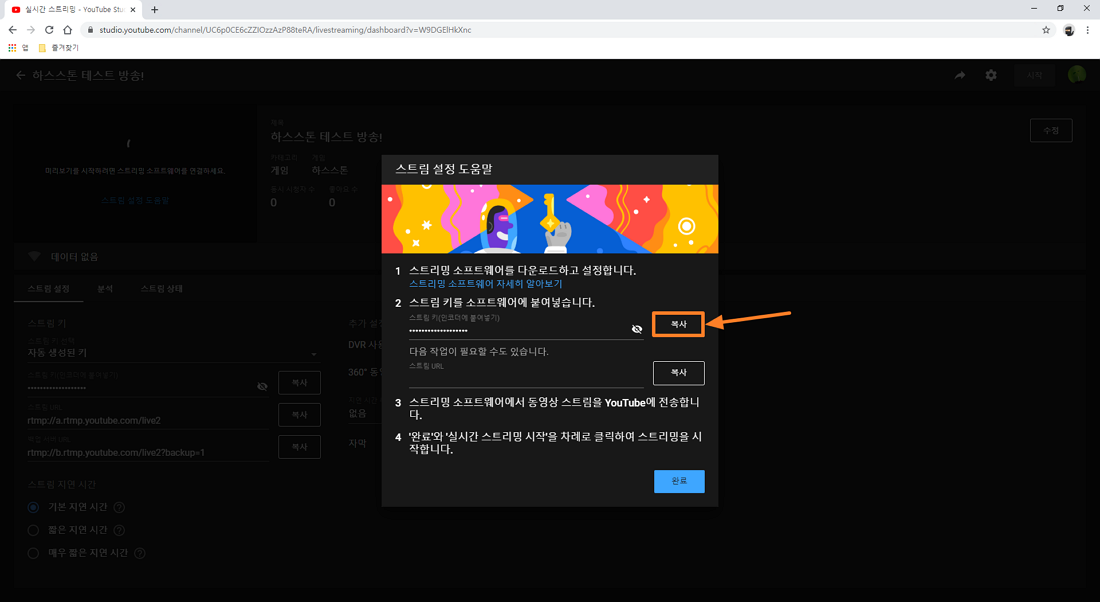This screenshot has width=1100, height=602.
Task: Click the browser address bar URL
Action: [x=285, y=30]
